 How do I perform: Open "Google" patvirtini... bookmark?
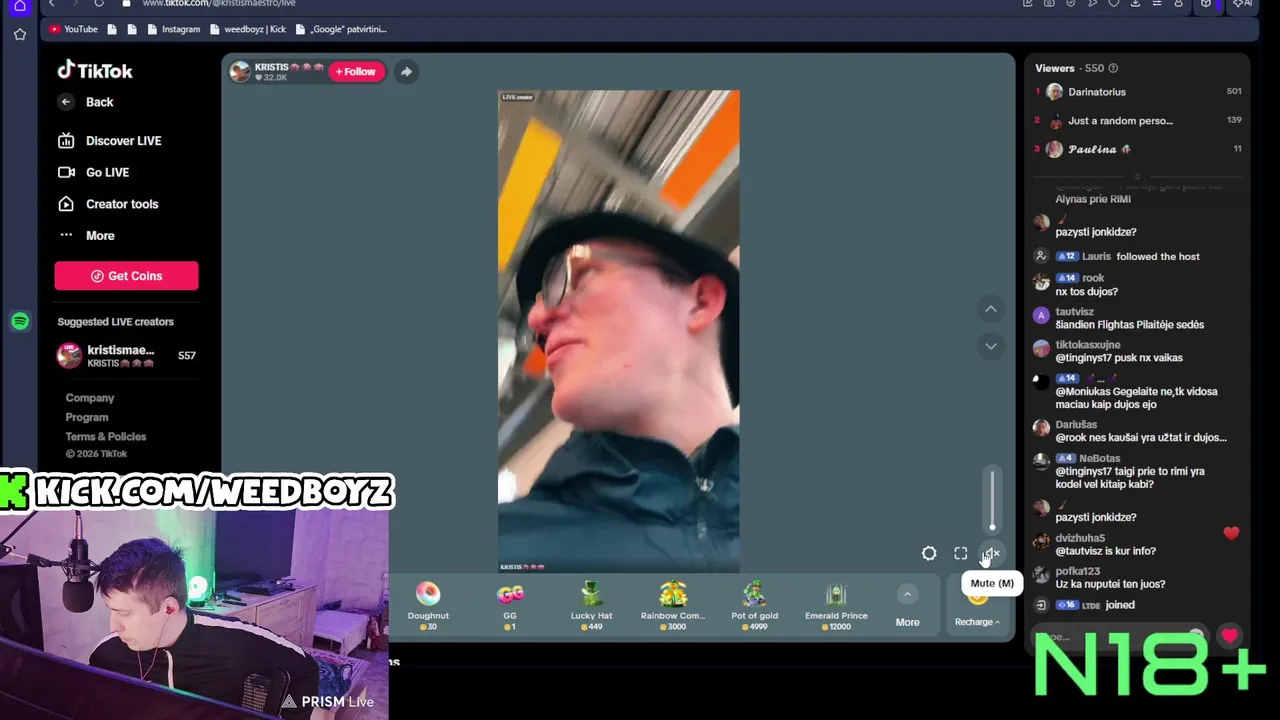click(x=341, y=29)
